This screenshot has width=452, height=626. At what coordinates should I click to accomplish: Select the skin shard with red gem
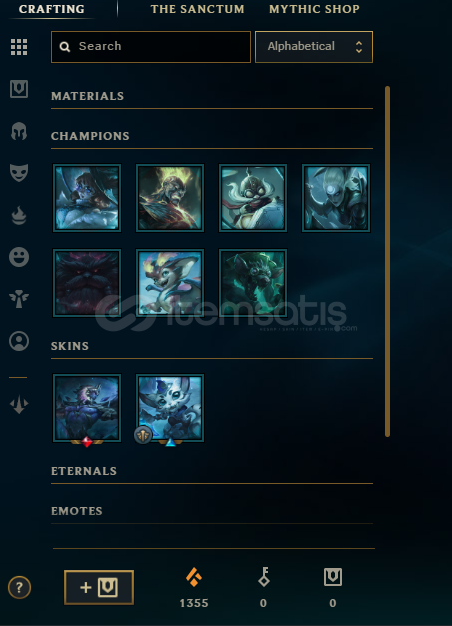[87, 408]
